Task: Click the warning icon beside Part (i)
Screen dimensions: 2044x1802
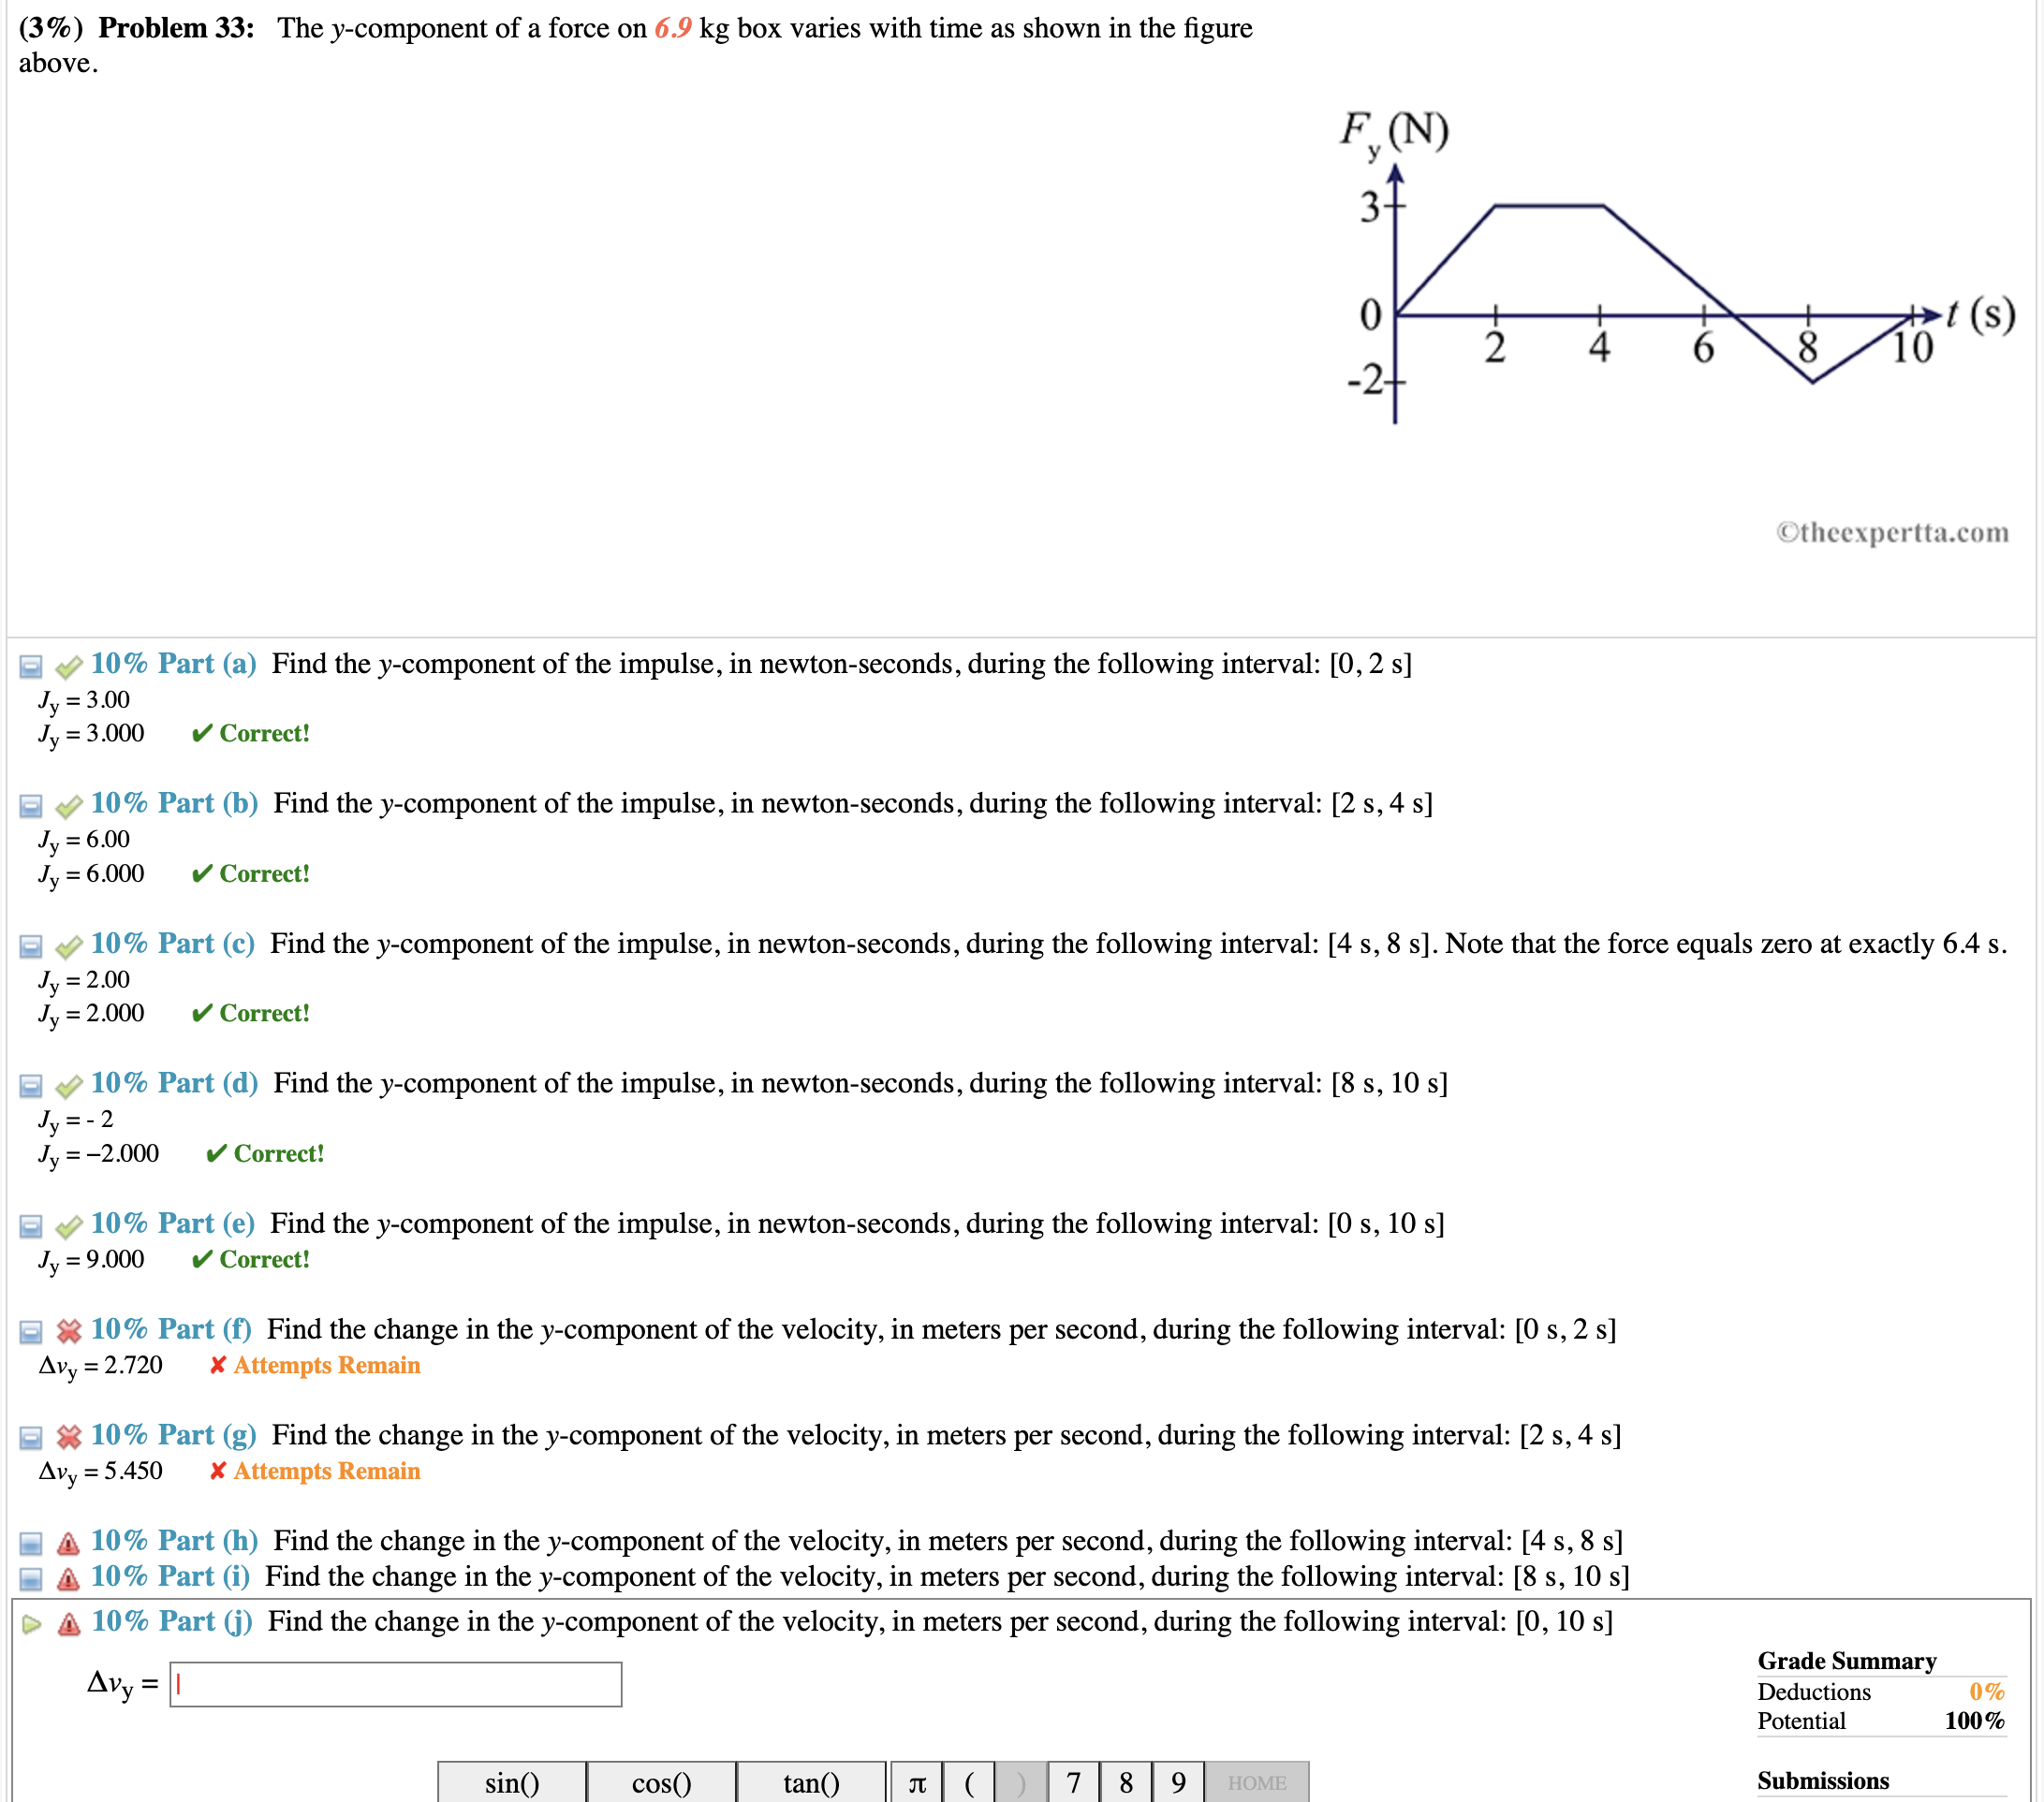Action: [x=67, y=1577]
